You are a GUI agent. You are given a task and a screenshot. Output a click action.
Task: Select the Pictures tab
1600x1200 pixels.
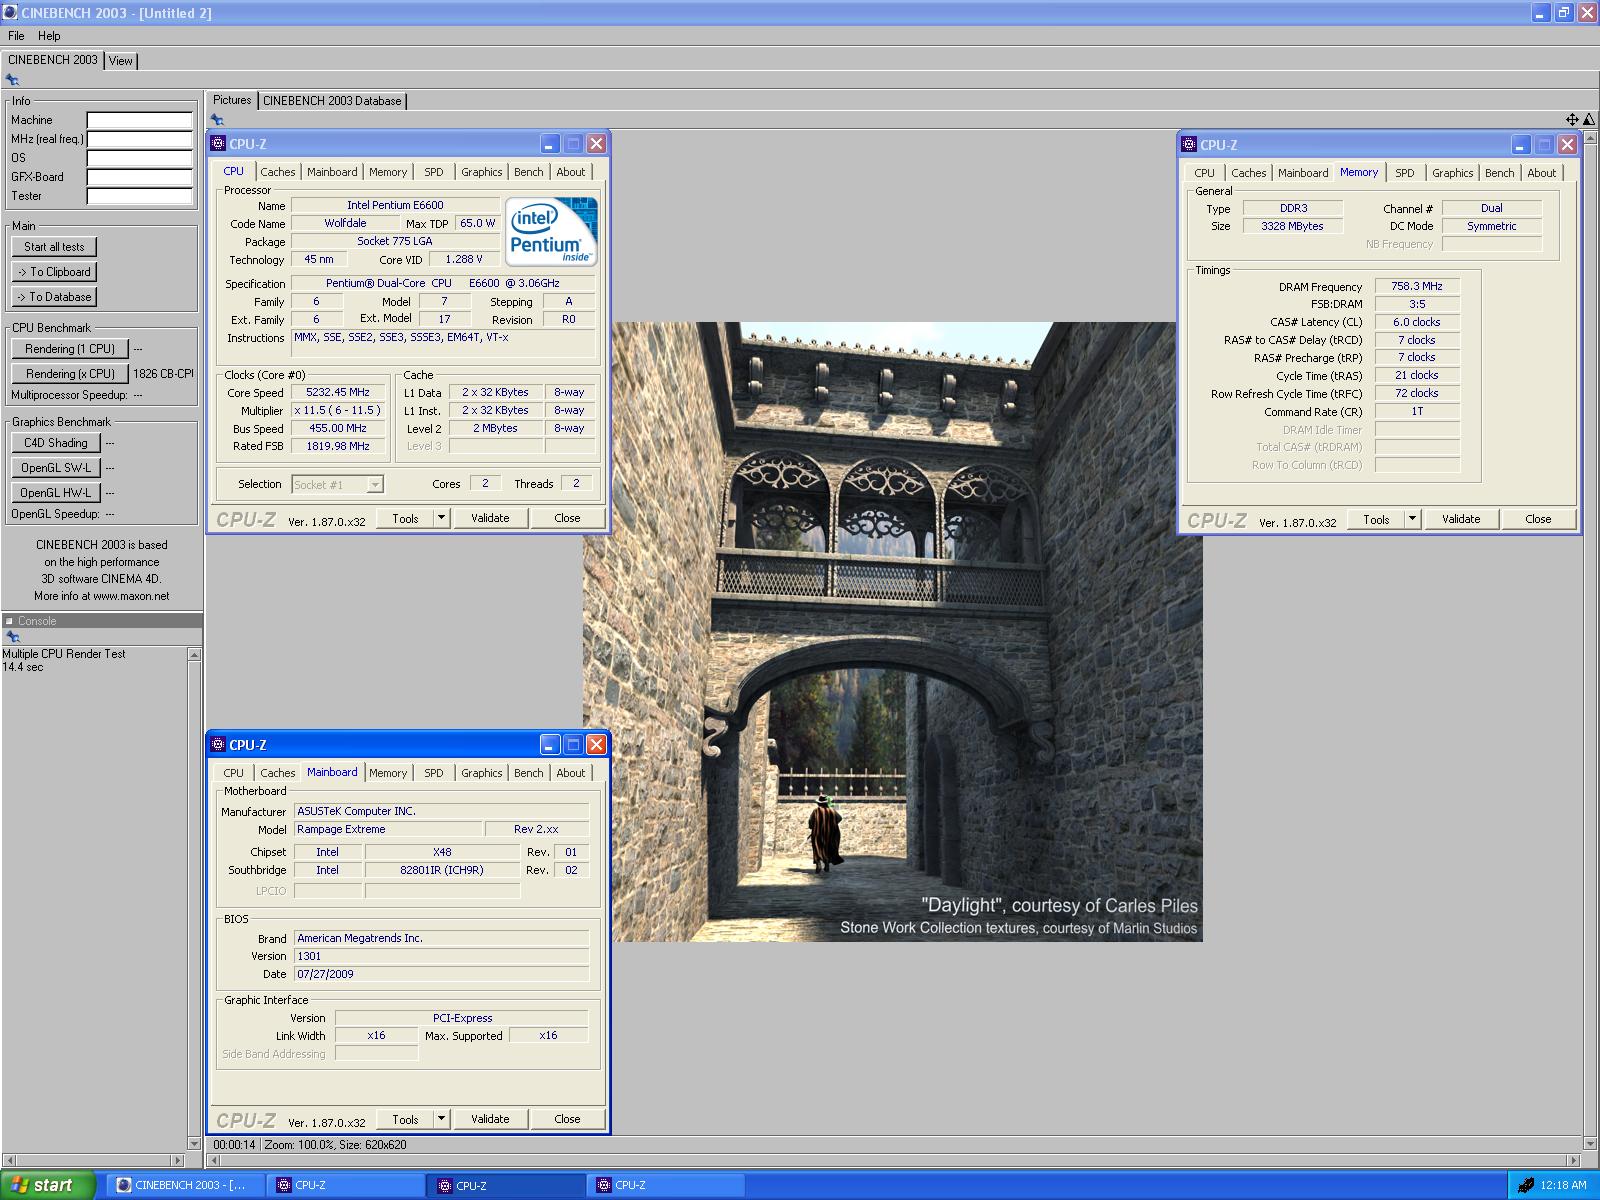(x=232, y=100)
